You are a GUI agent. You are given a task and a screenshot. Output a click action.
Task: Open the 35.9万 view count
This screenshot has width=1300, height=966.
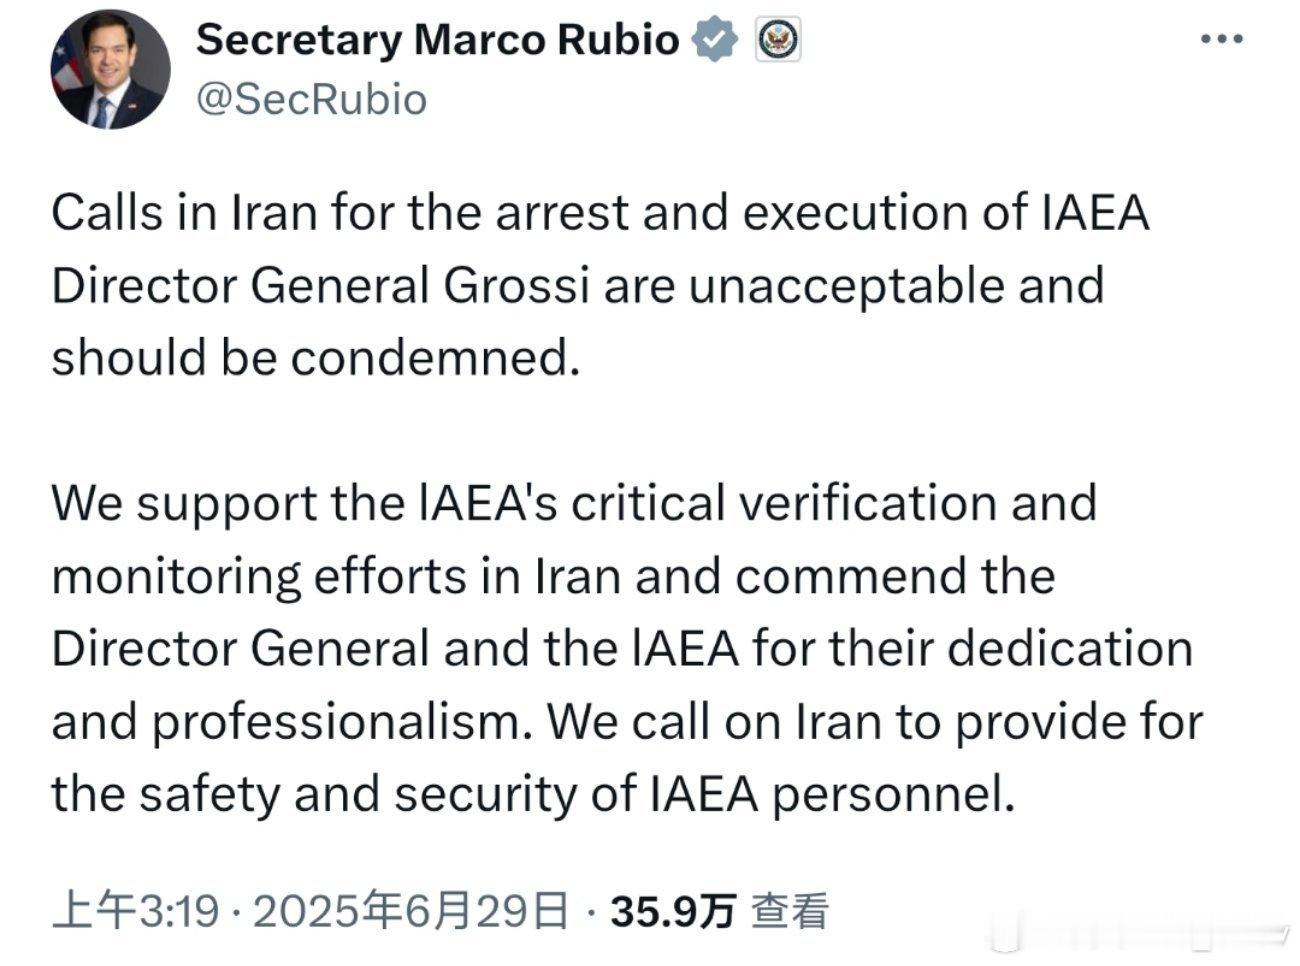(673, 910)
